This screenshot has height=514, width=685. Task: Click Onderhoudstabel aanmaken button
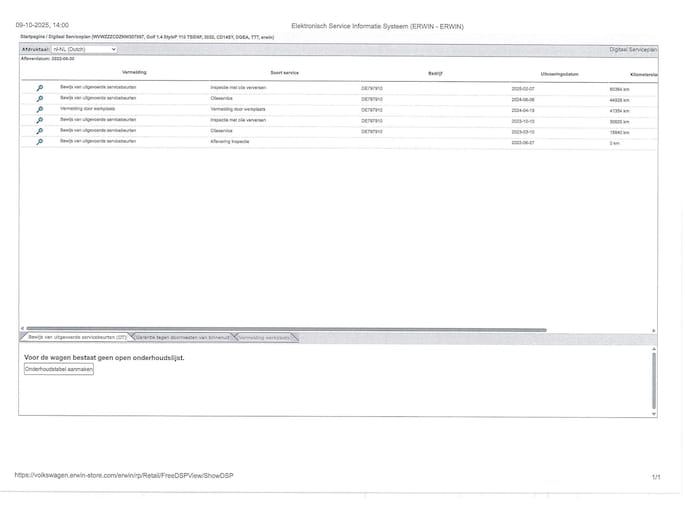tap(58, 369)
